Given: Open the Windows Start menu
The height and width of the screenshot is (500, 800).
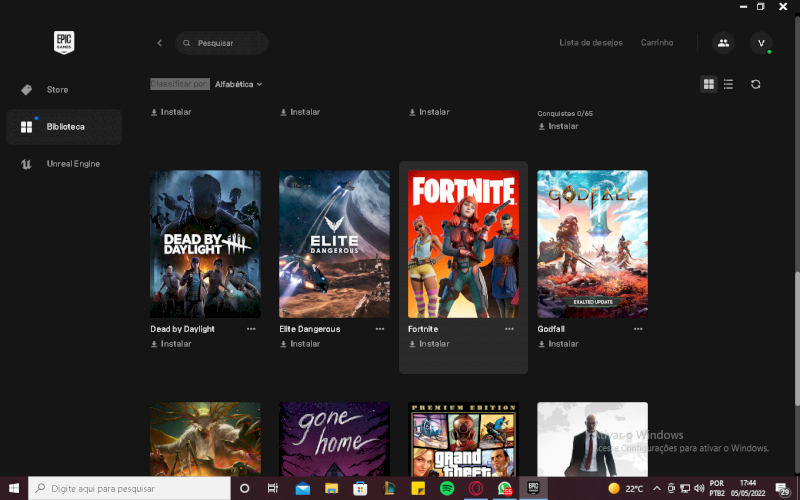Looking at the screenshot, I should [14, 488].
